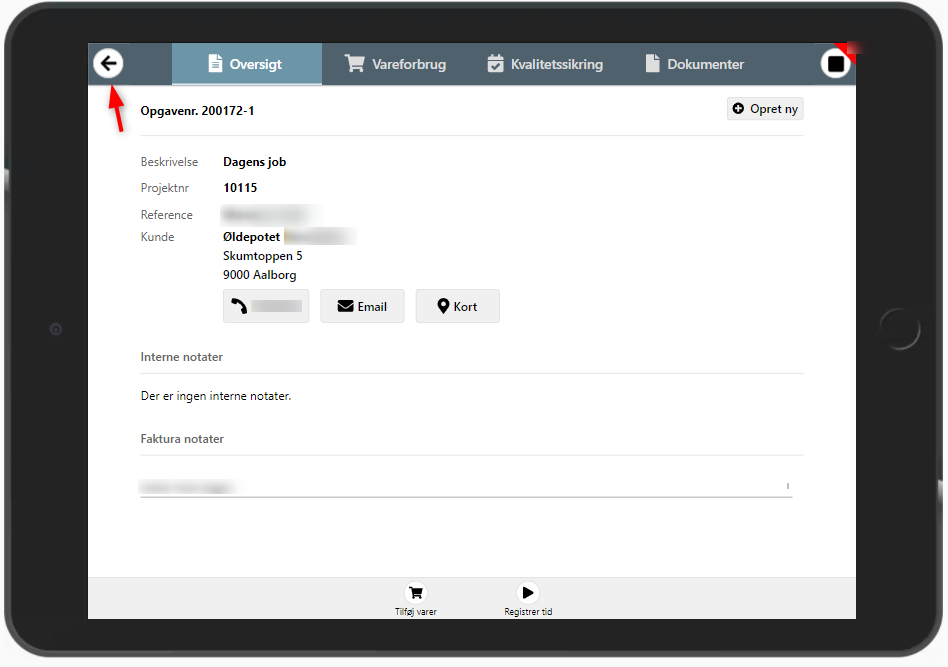Select the Oversigt tab
The image size is (948, 667).
[246, 64]
